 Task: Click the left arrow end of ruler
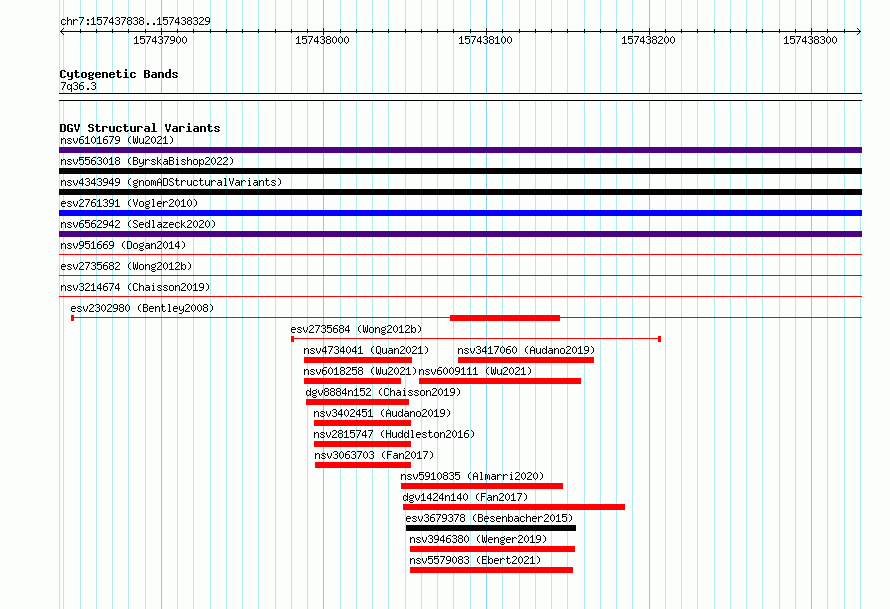point(62,31)
